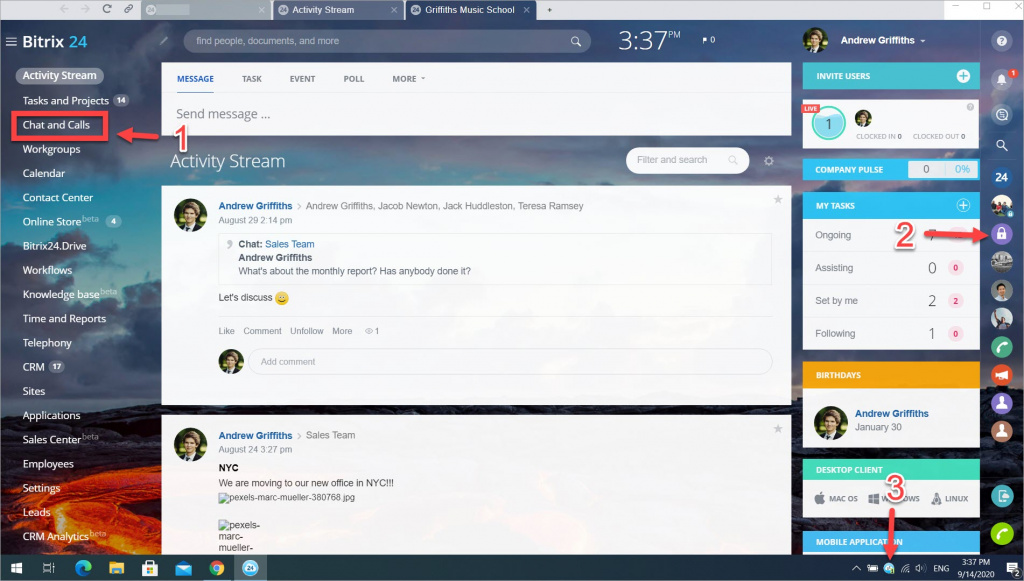Image resolution: width=1024 pixels, height=581 pixels.
Task: Select the EVENT tab
Action: pyautogui.click(x=302, y=79)
